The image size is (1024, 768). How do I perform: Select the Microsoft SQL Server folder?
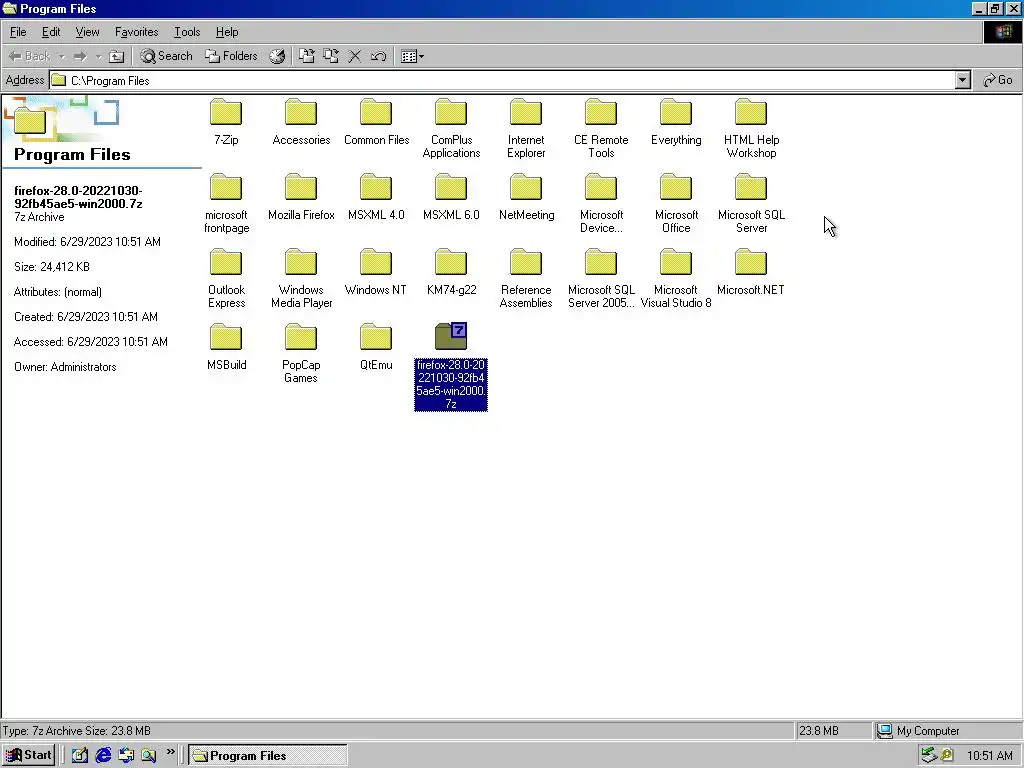coord(751,204)
